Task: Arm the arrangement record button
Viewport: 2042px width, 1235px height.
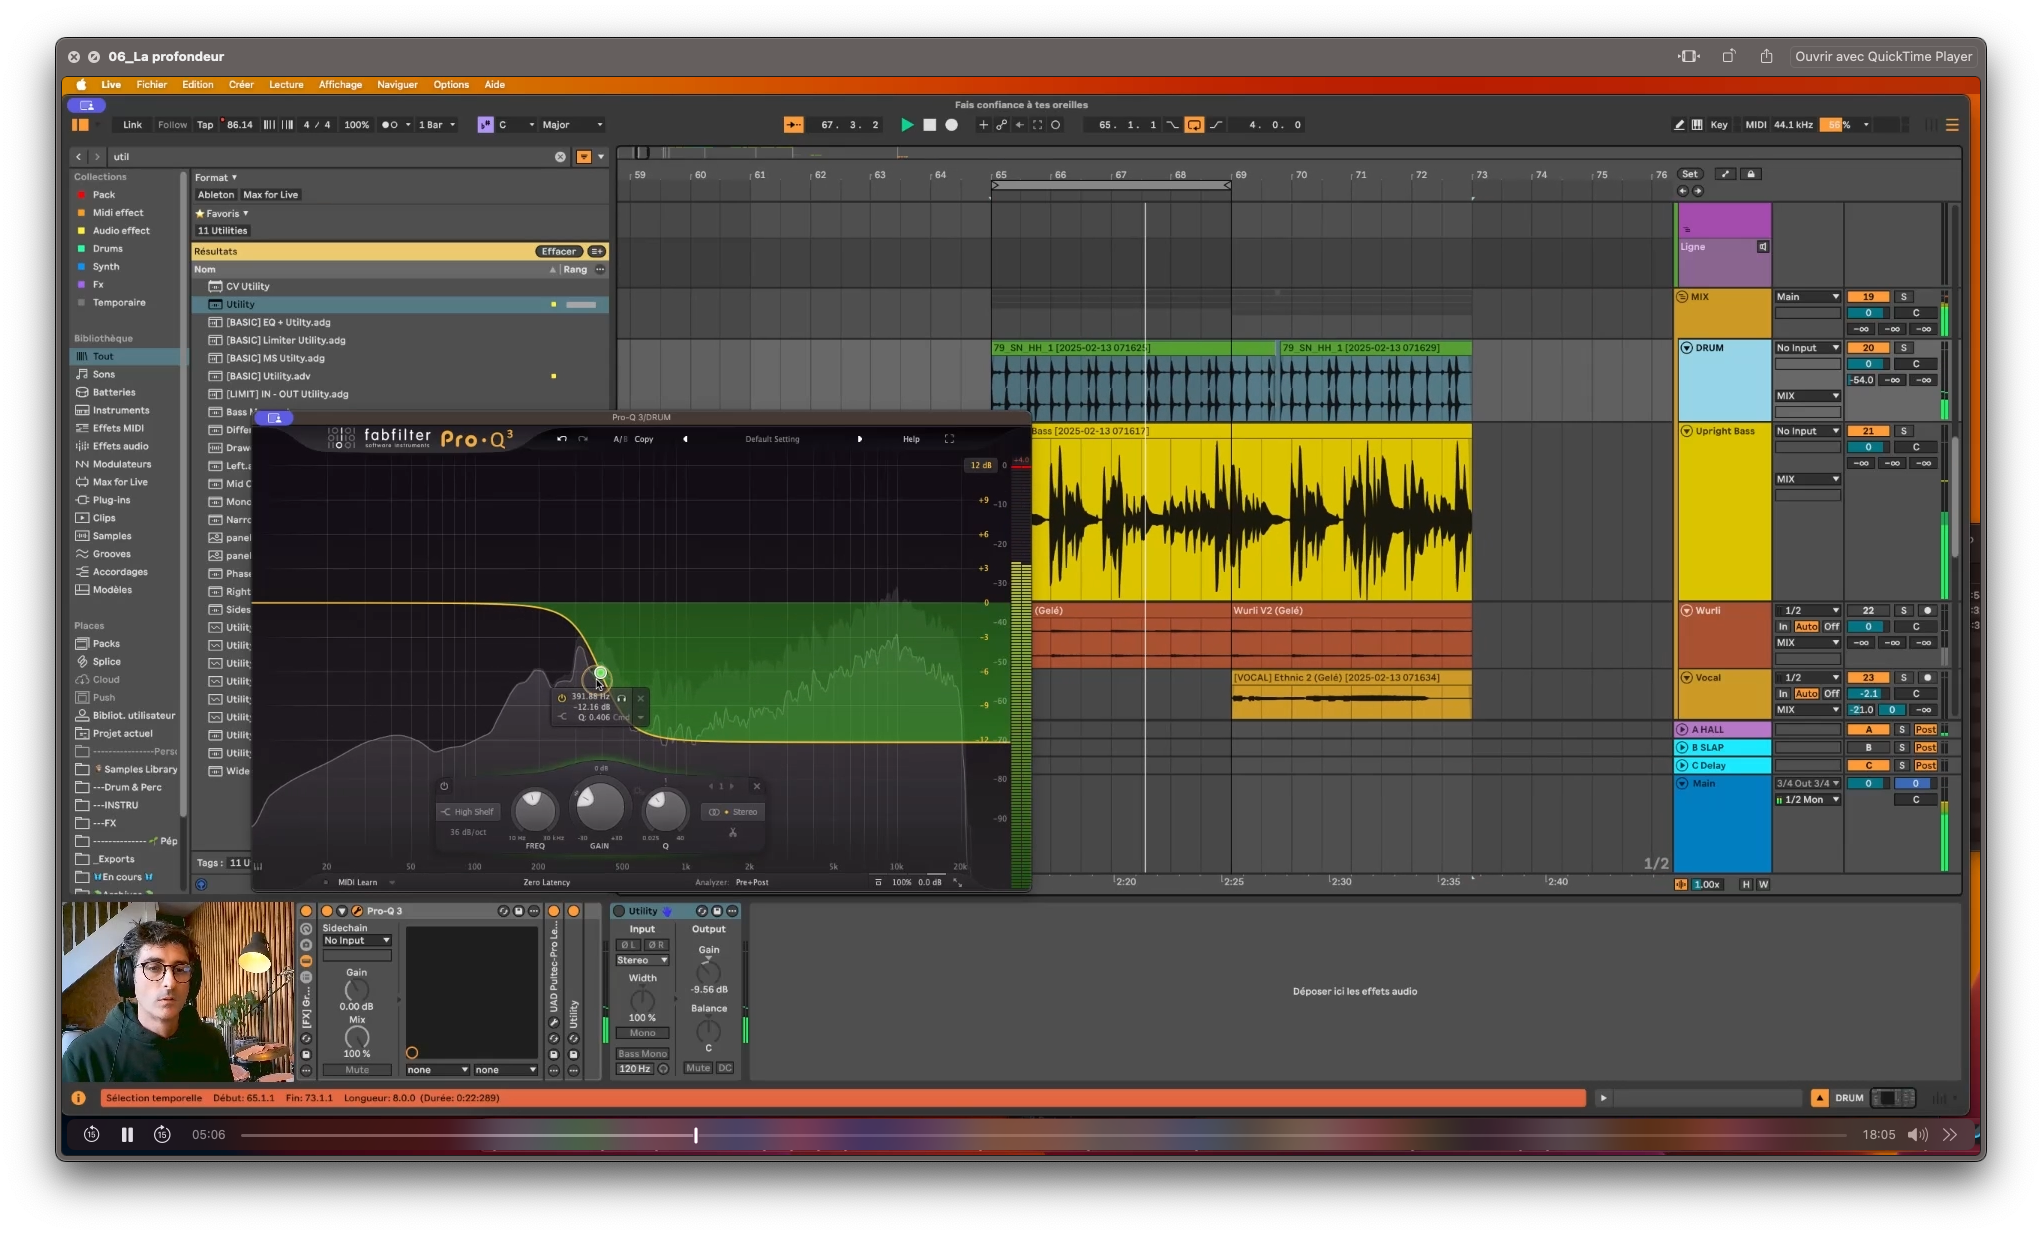Action: 952,125
